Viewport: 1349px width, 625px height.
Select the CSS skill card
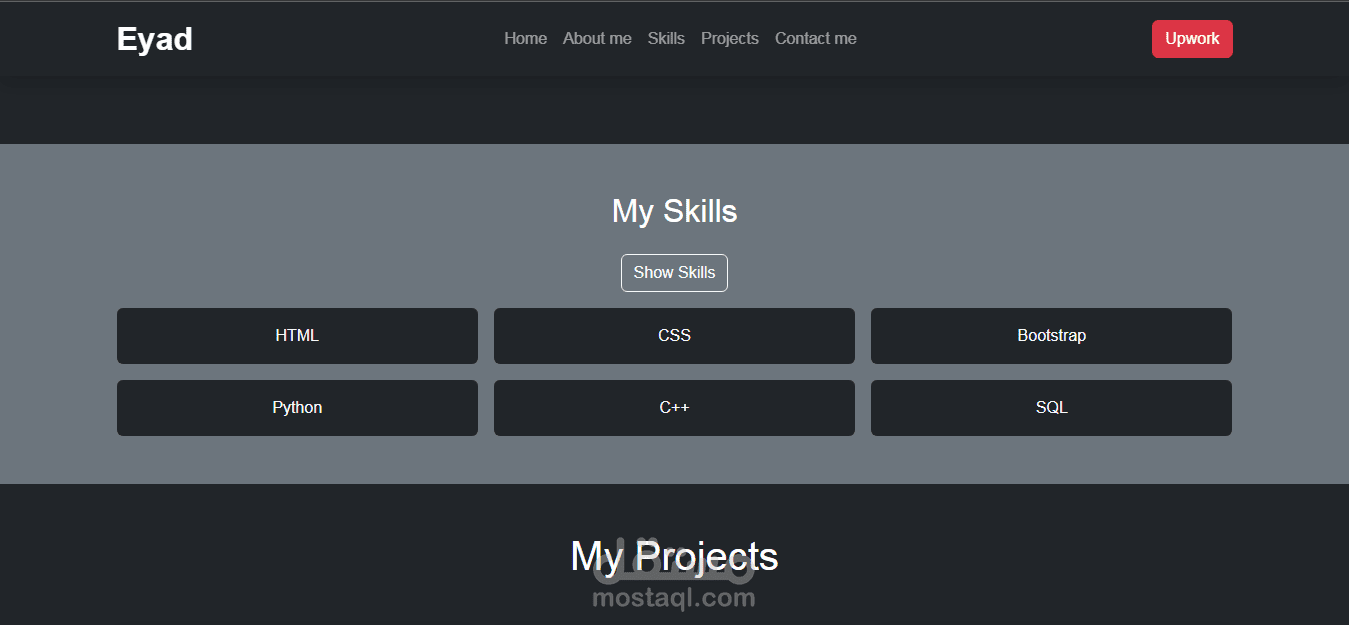674,336
